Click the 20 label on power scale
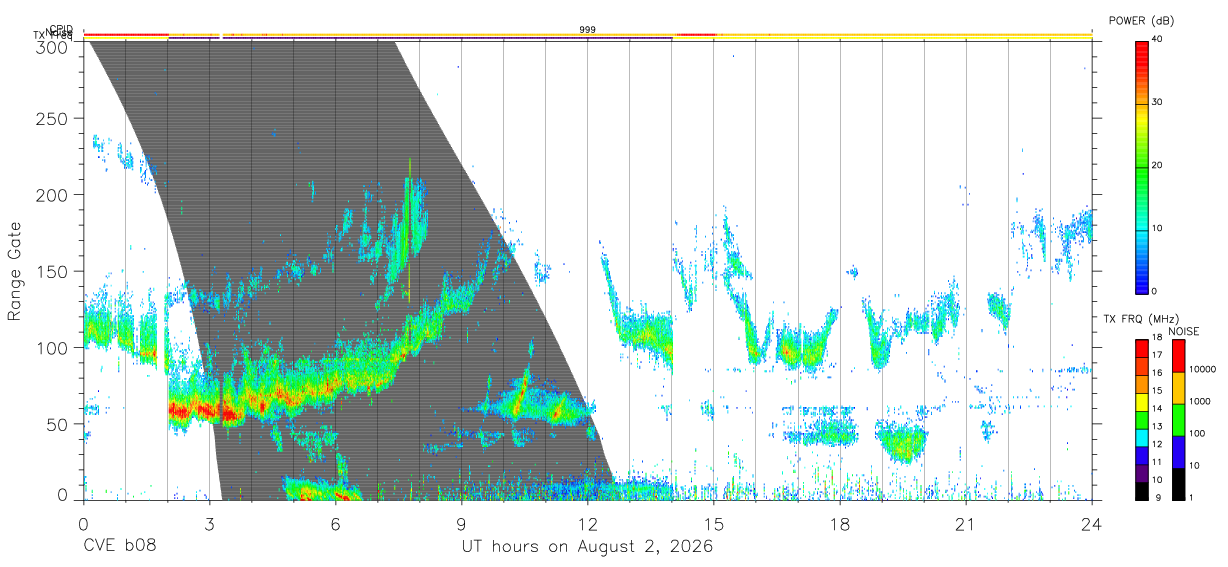The height and width of the screenshot is (567, 1228). [1159, 166]
